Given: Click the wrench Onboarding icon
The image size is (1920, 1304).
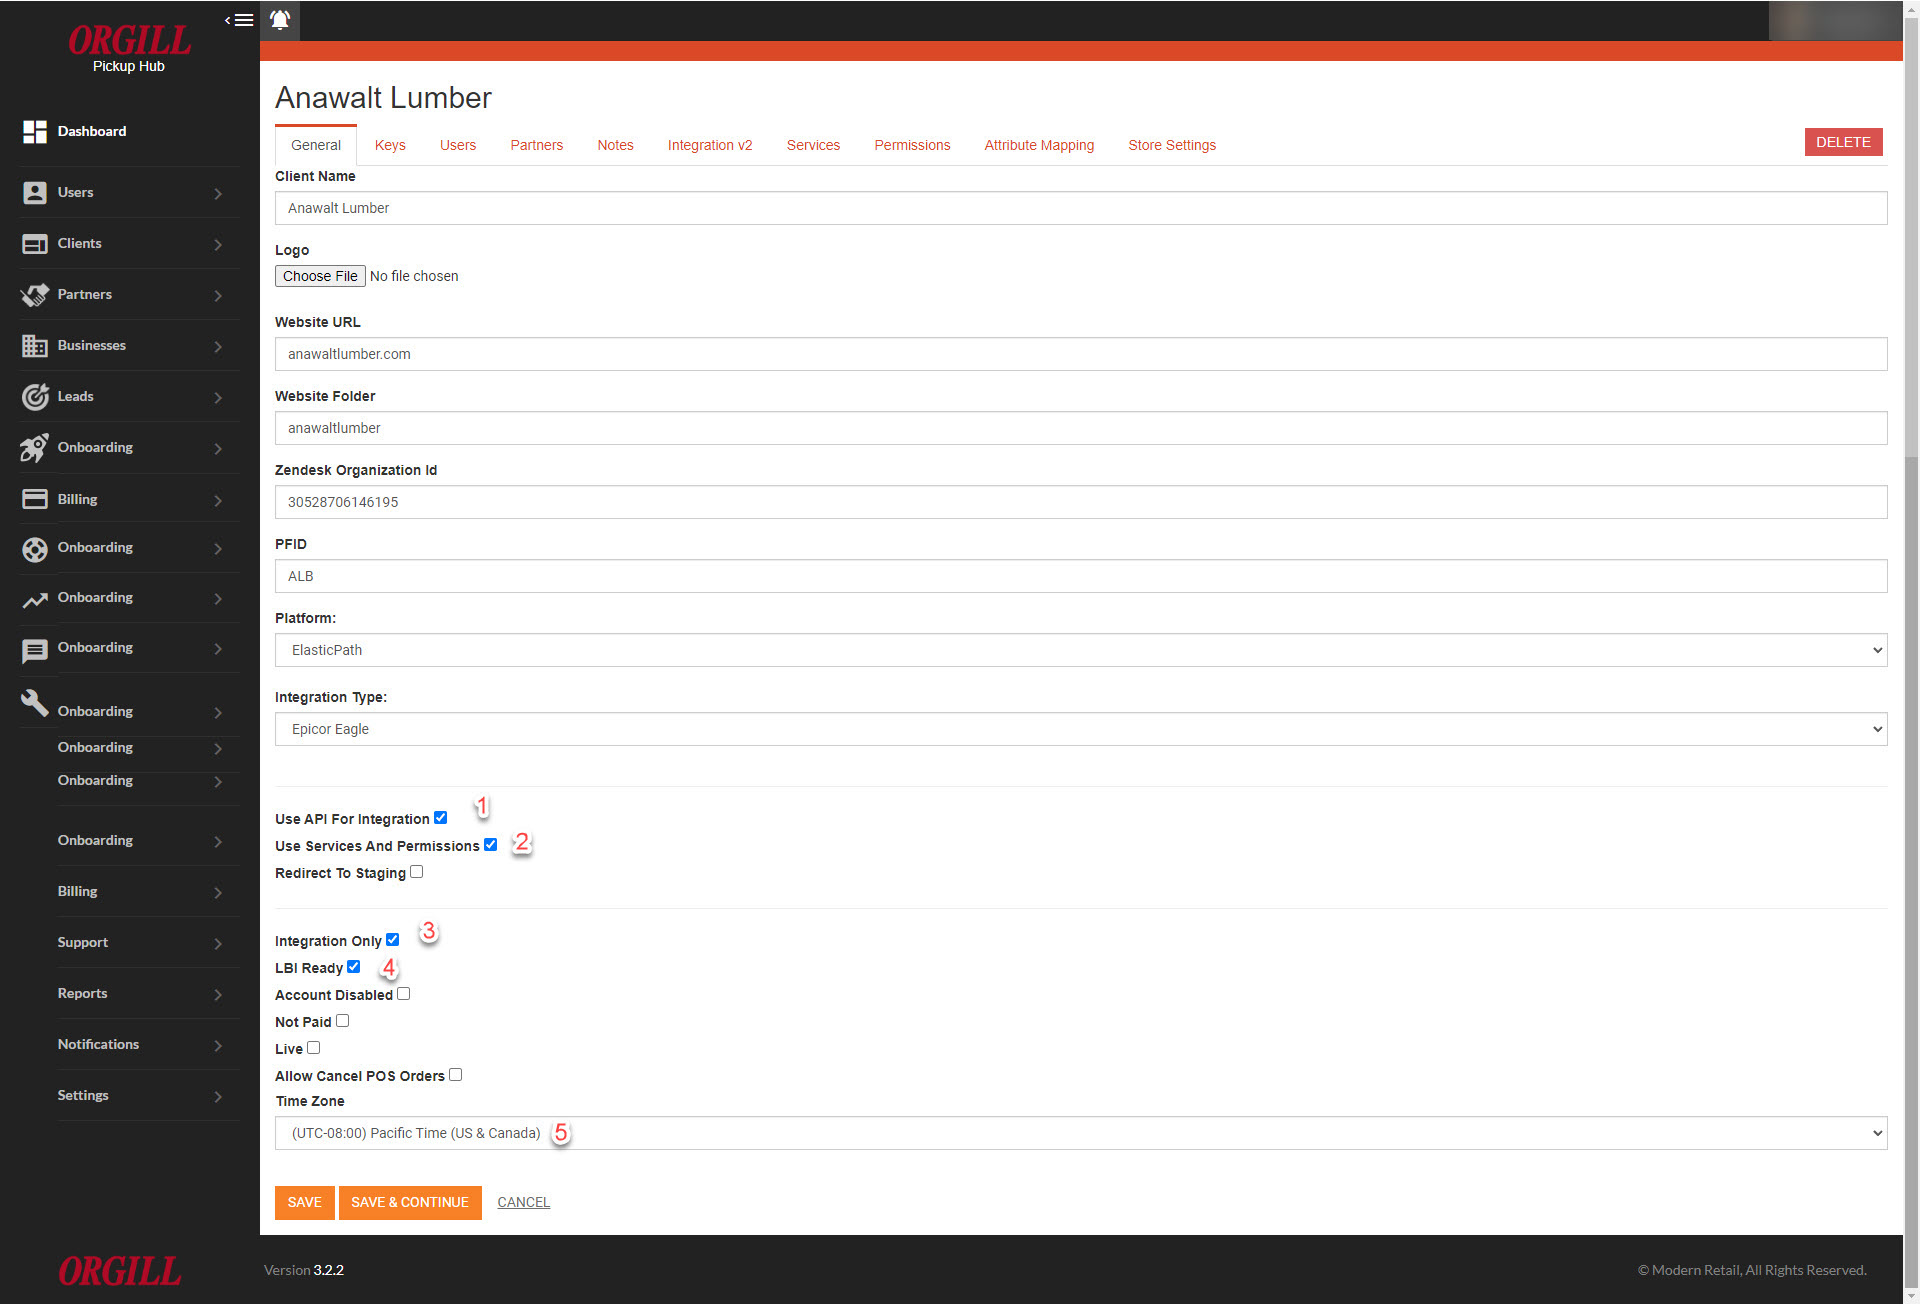Looking at the screenshot, I should click(35, 703).
